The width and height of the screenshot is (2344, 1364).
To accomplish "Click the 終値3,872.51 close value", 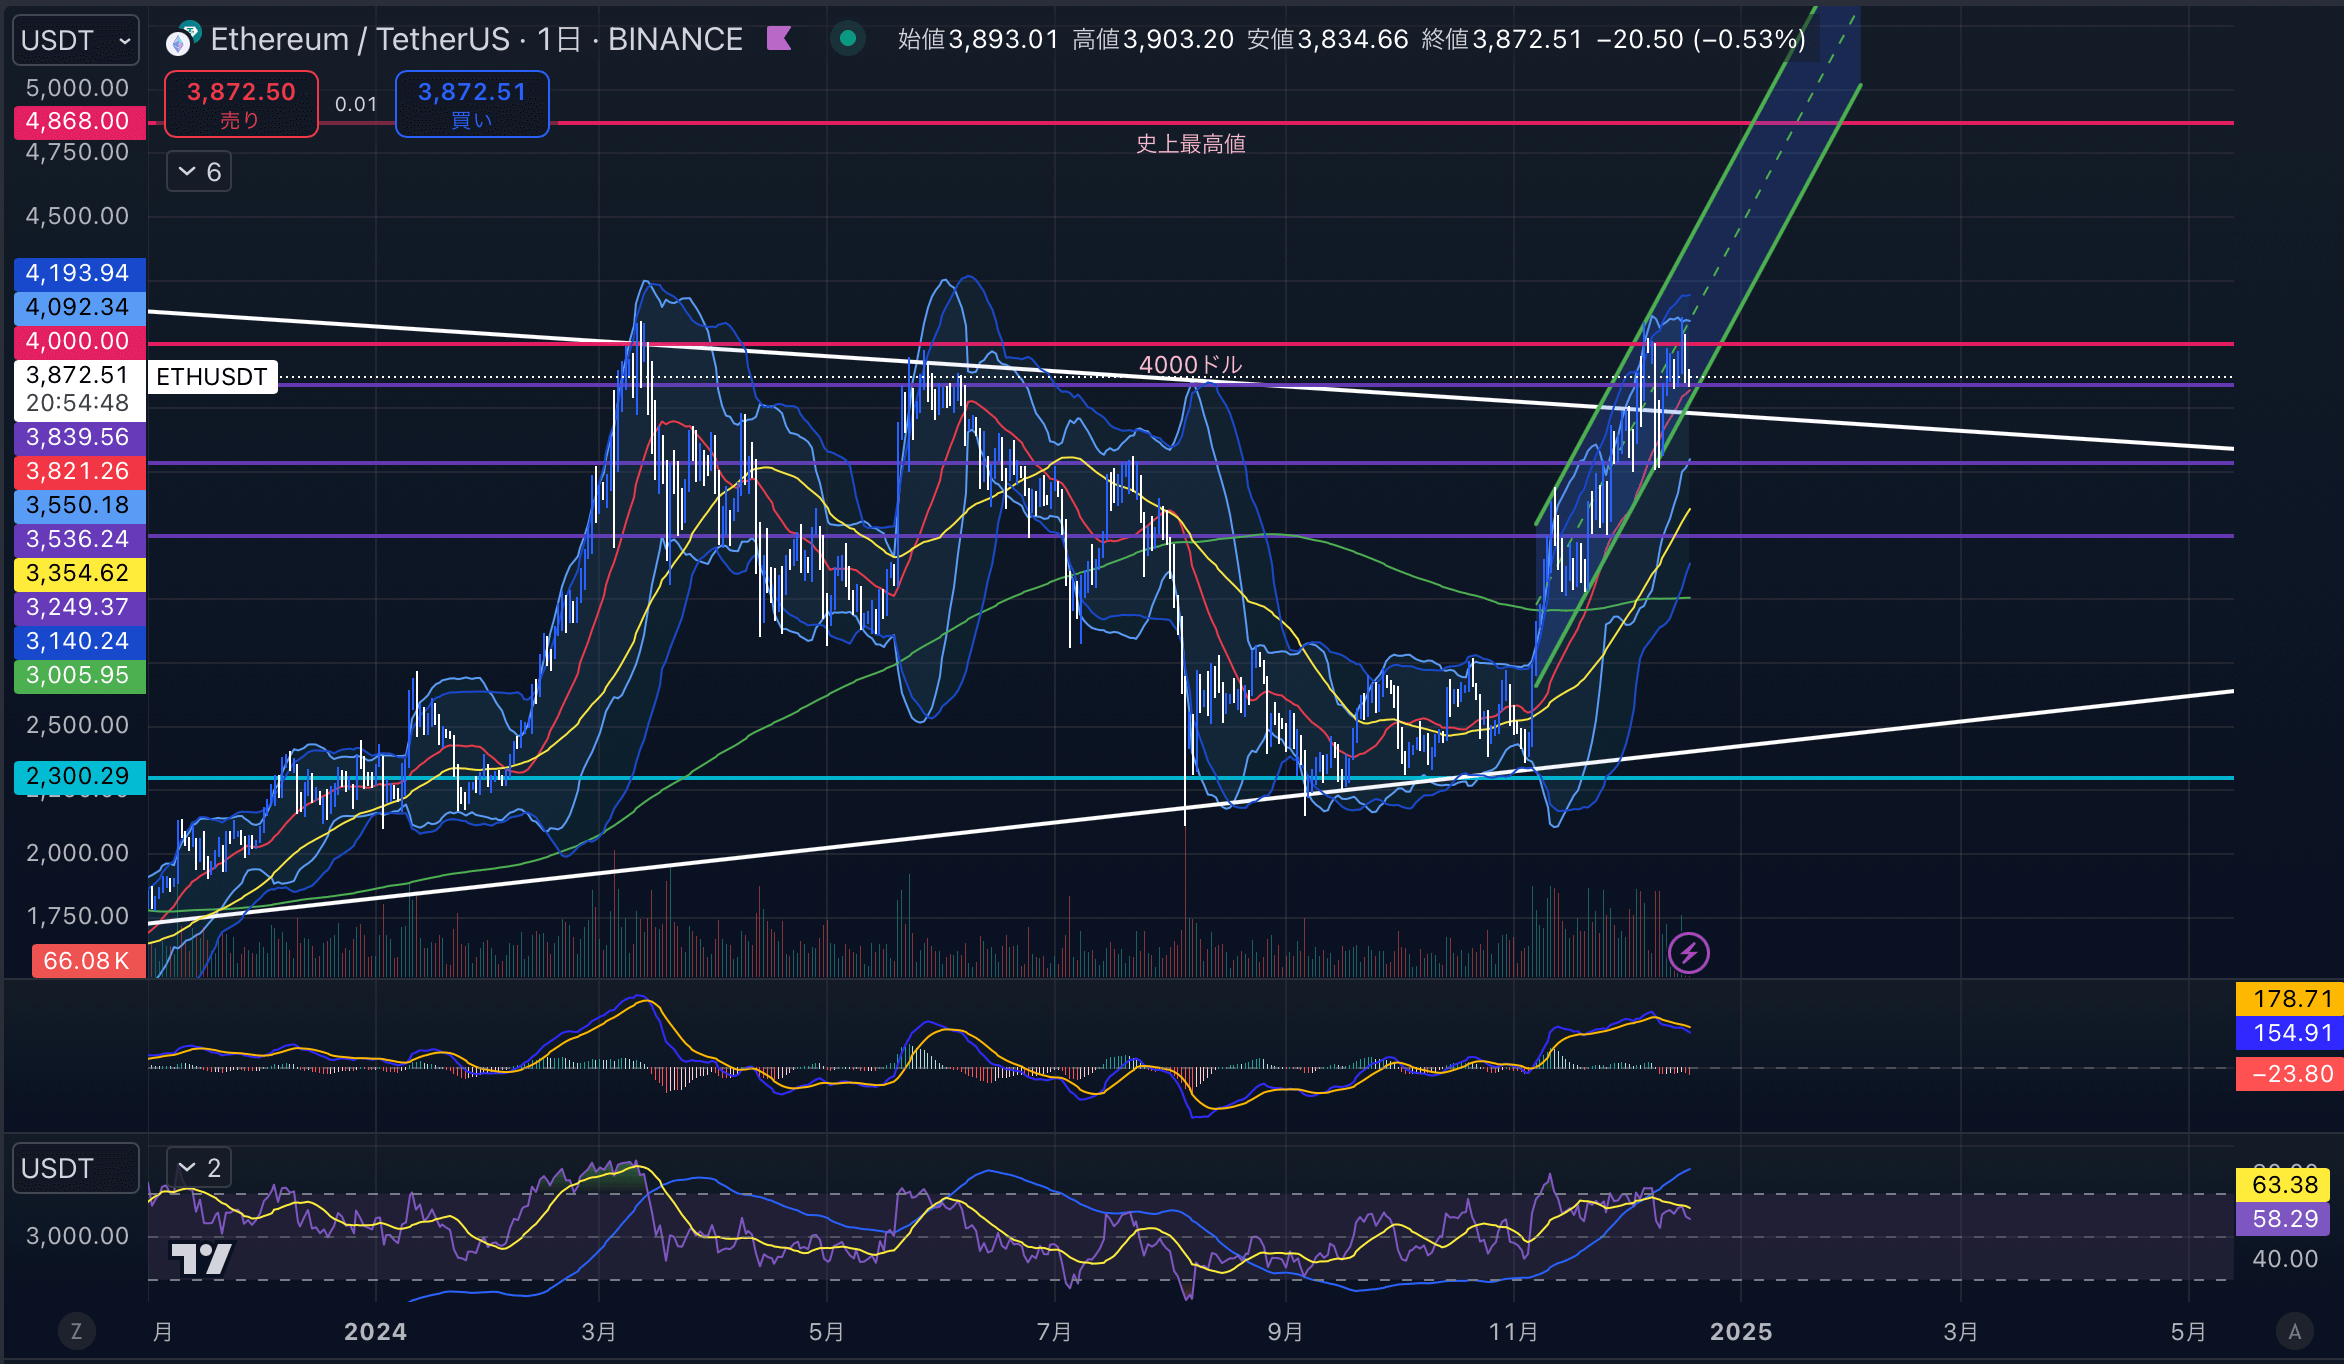I will tap(1502, 39).
